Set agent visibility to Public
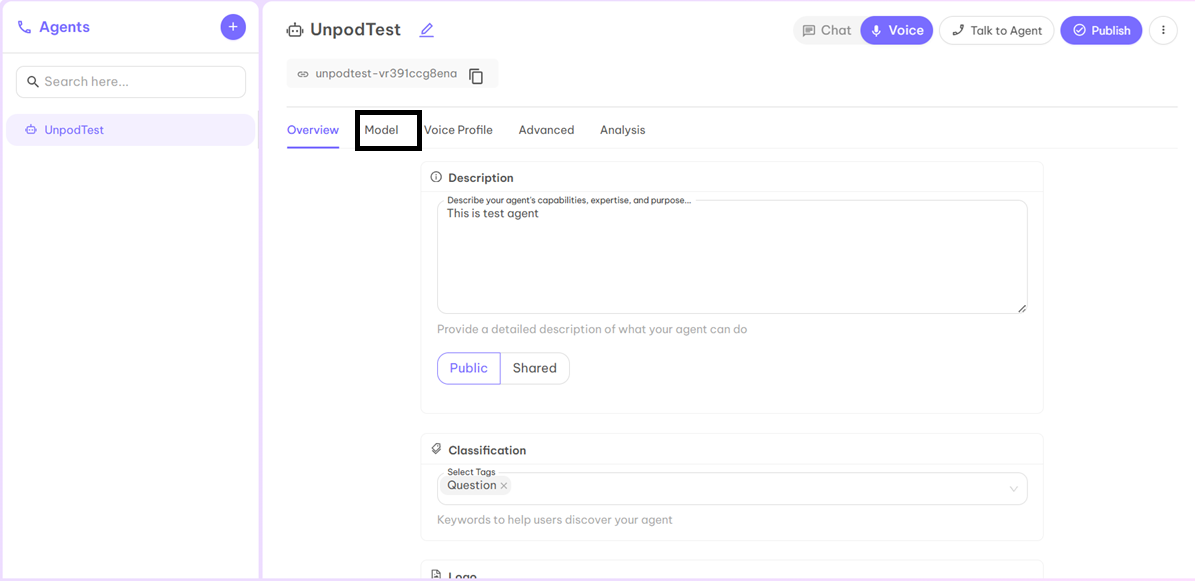Screen dimensions: 1195x581 click(469, 368)
